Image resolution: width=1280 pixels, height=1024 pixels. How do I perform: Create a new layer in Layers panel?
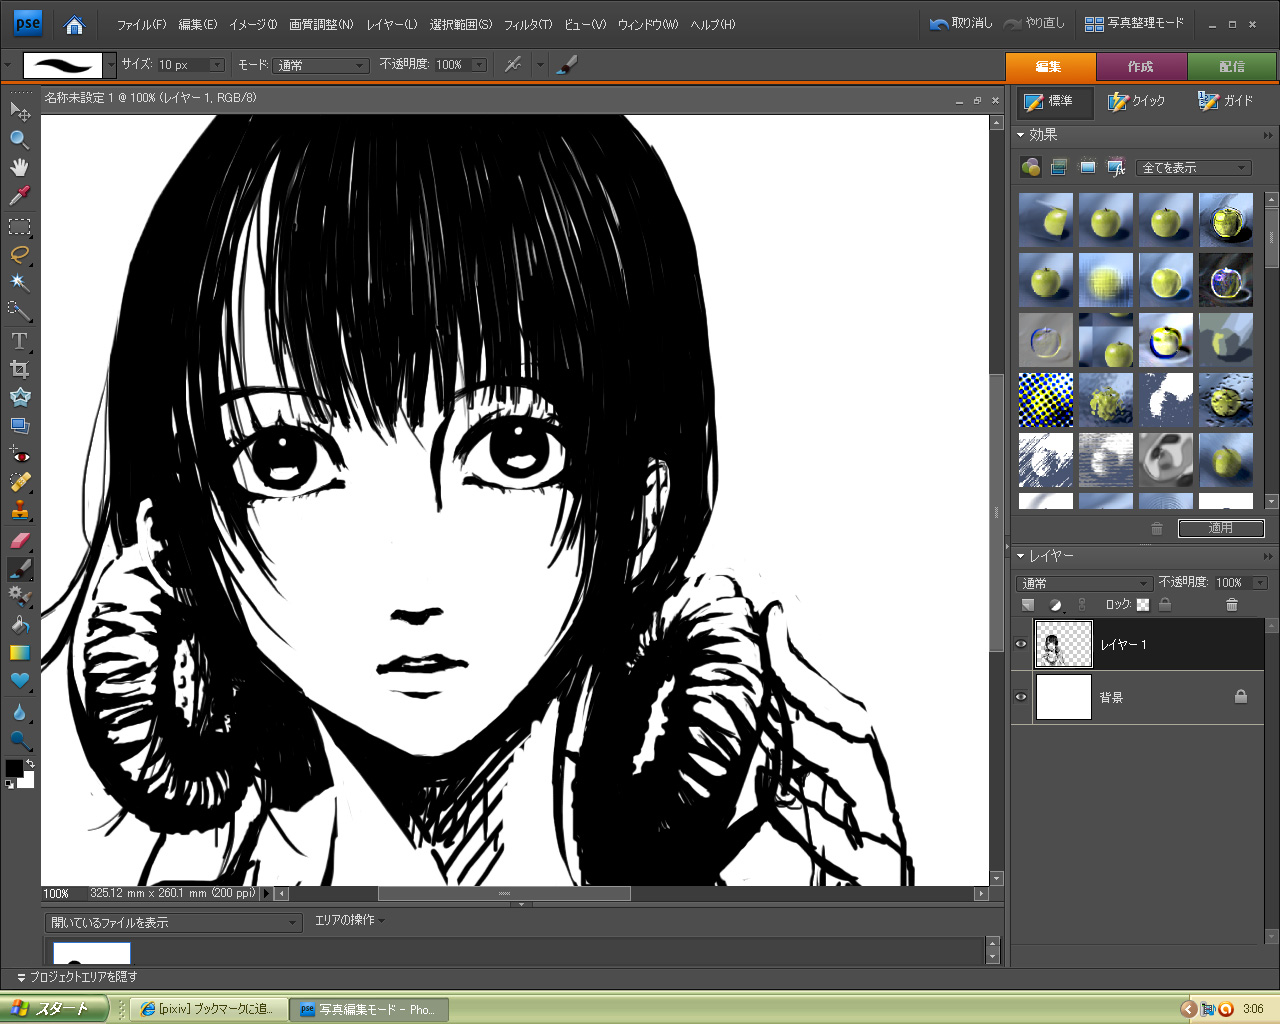1027,605
